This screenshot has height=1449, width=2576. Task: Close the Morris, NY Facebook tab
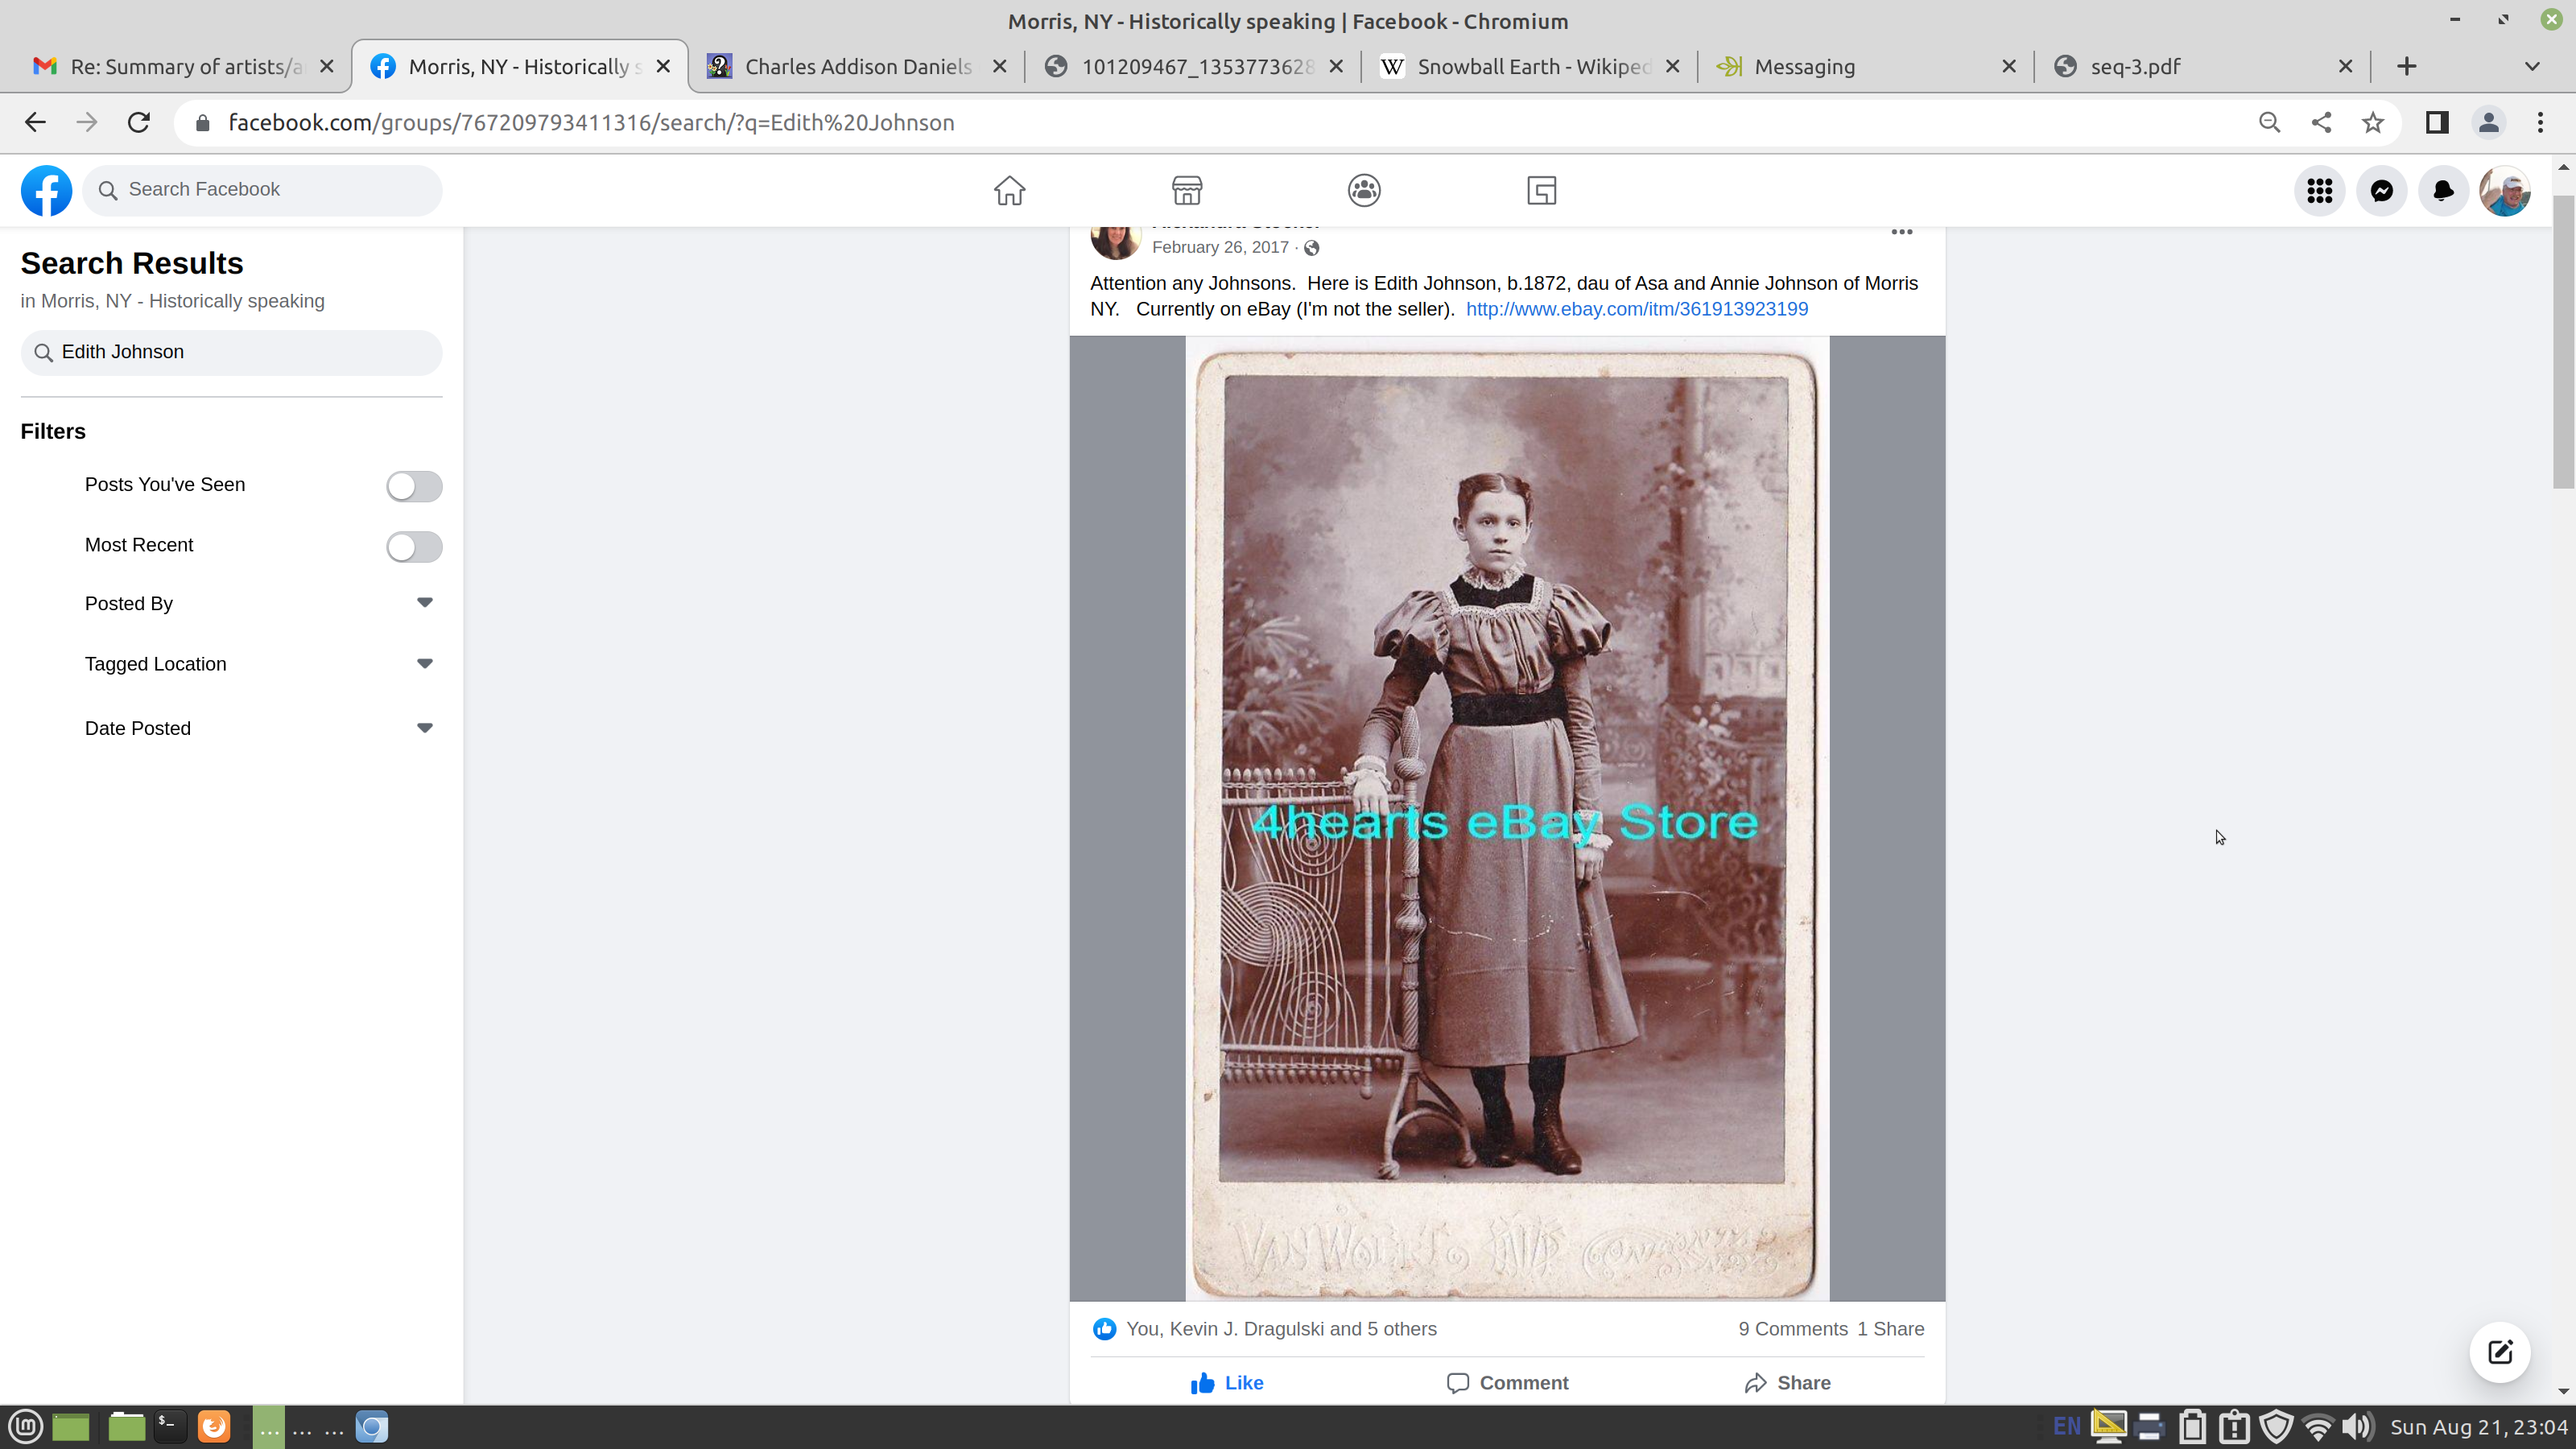pos(663,66)
